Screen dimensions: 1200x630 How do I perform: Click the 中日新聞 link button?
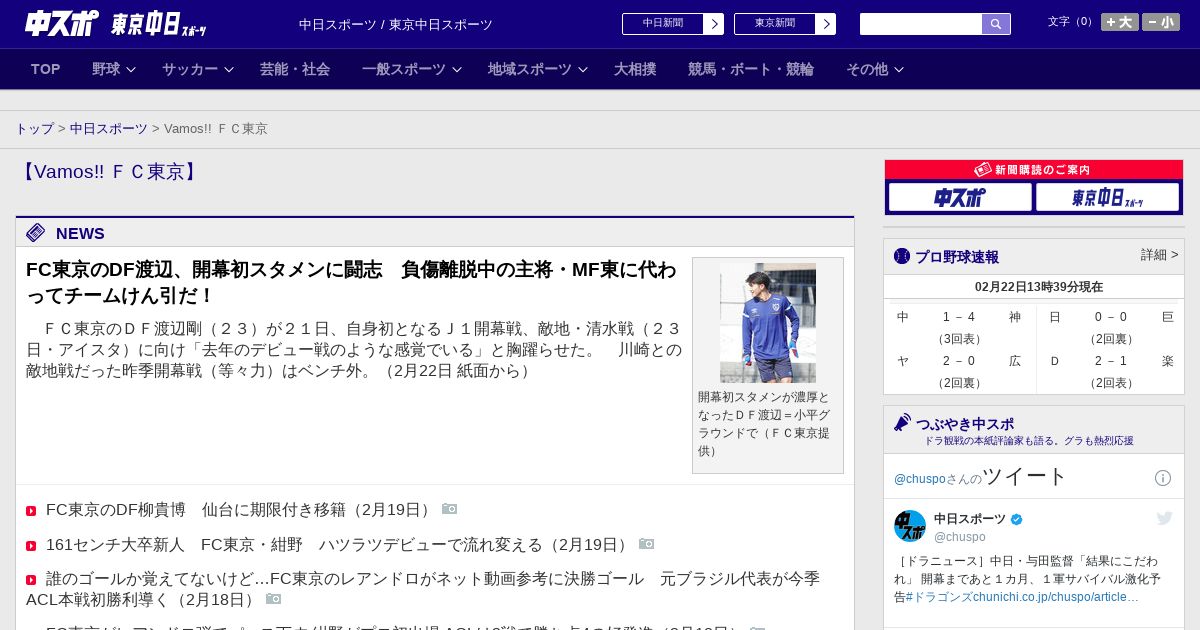[x=663, y=24]
